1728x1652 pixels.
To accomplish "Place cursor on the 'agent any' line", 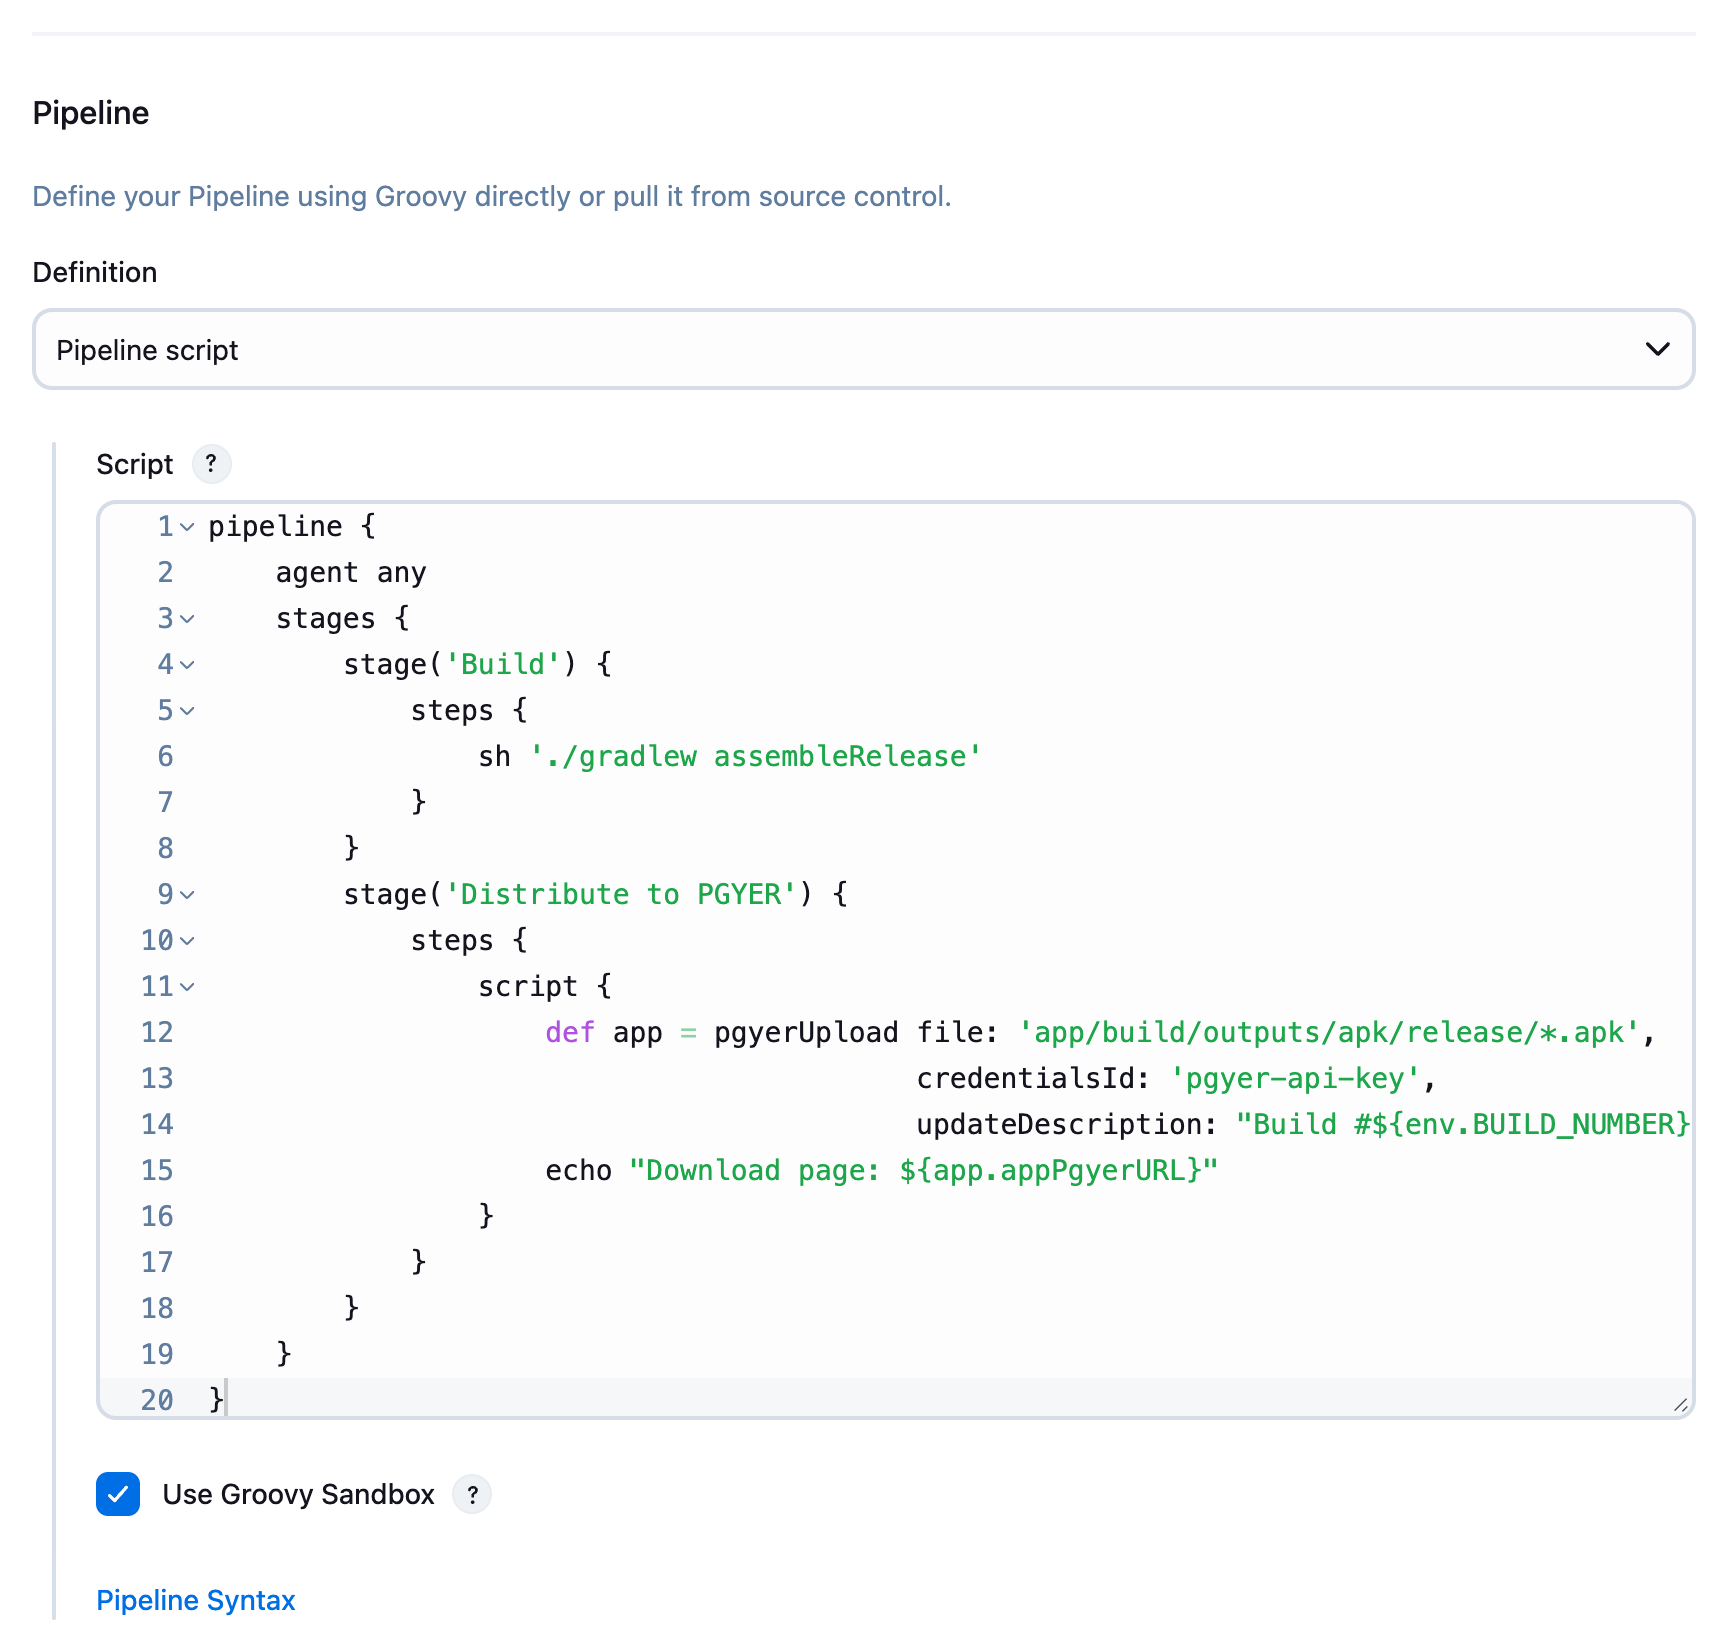I will [x=351, y=573].
